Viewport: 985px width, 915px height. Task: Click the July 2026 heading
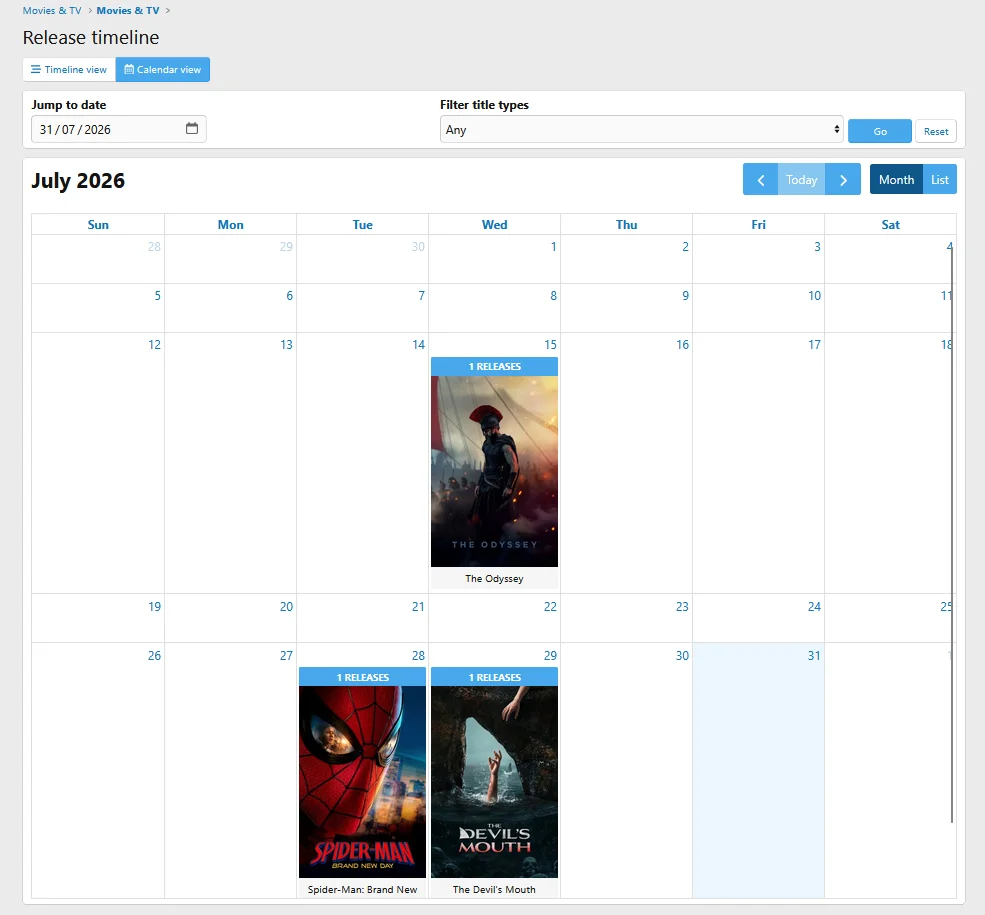78,181
